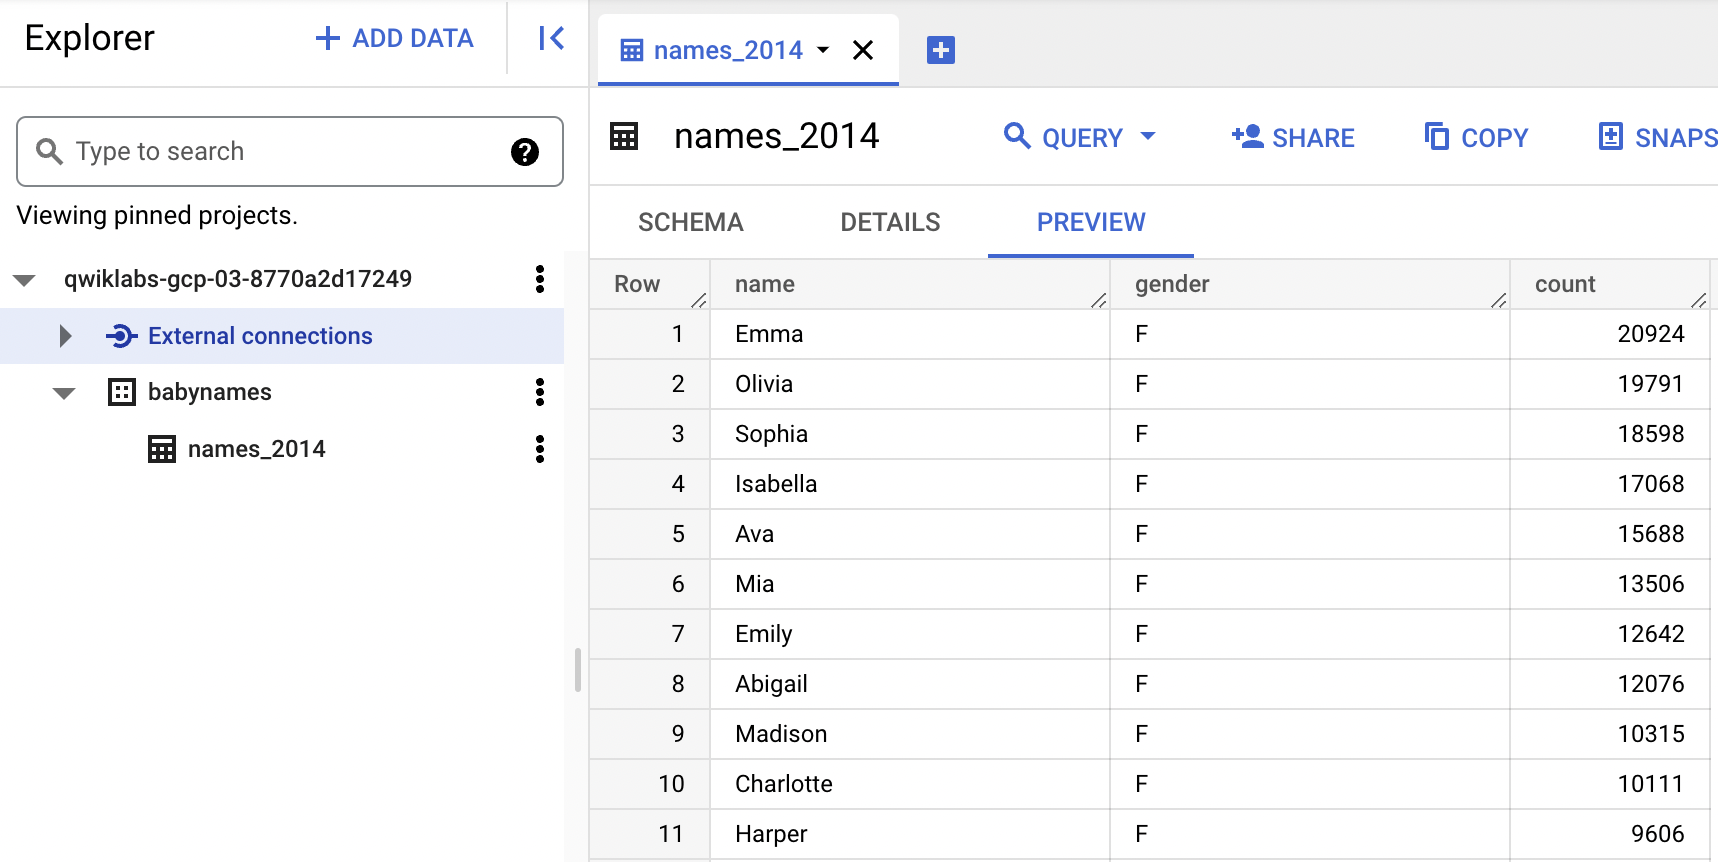
Task: Click the Madison name cell
Action: tap(910, 734)
